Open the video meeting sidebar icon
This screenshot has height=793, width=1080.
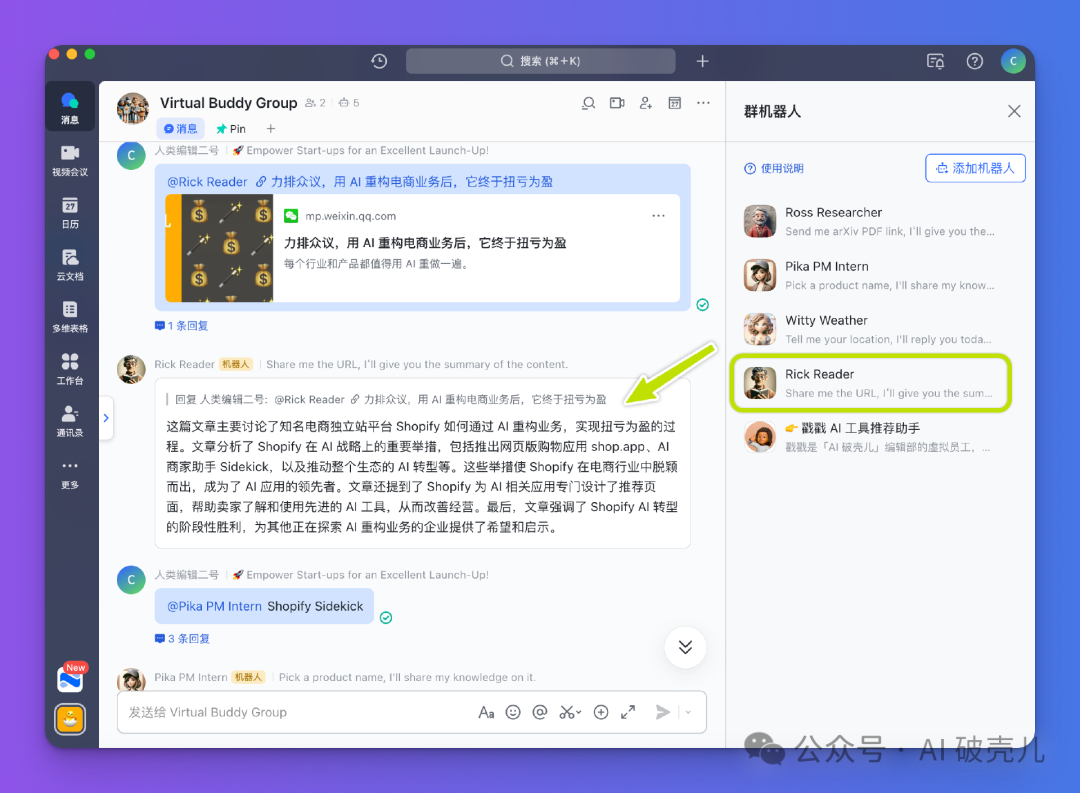(69, 159)
